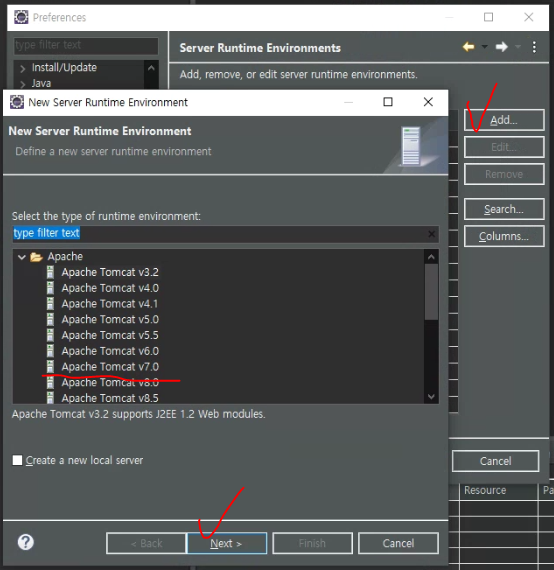Screen dimensions: 554x570
Task: Click Edit... in Preferences
Action: tap(504, 147)
